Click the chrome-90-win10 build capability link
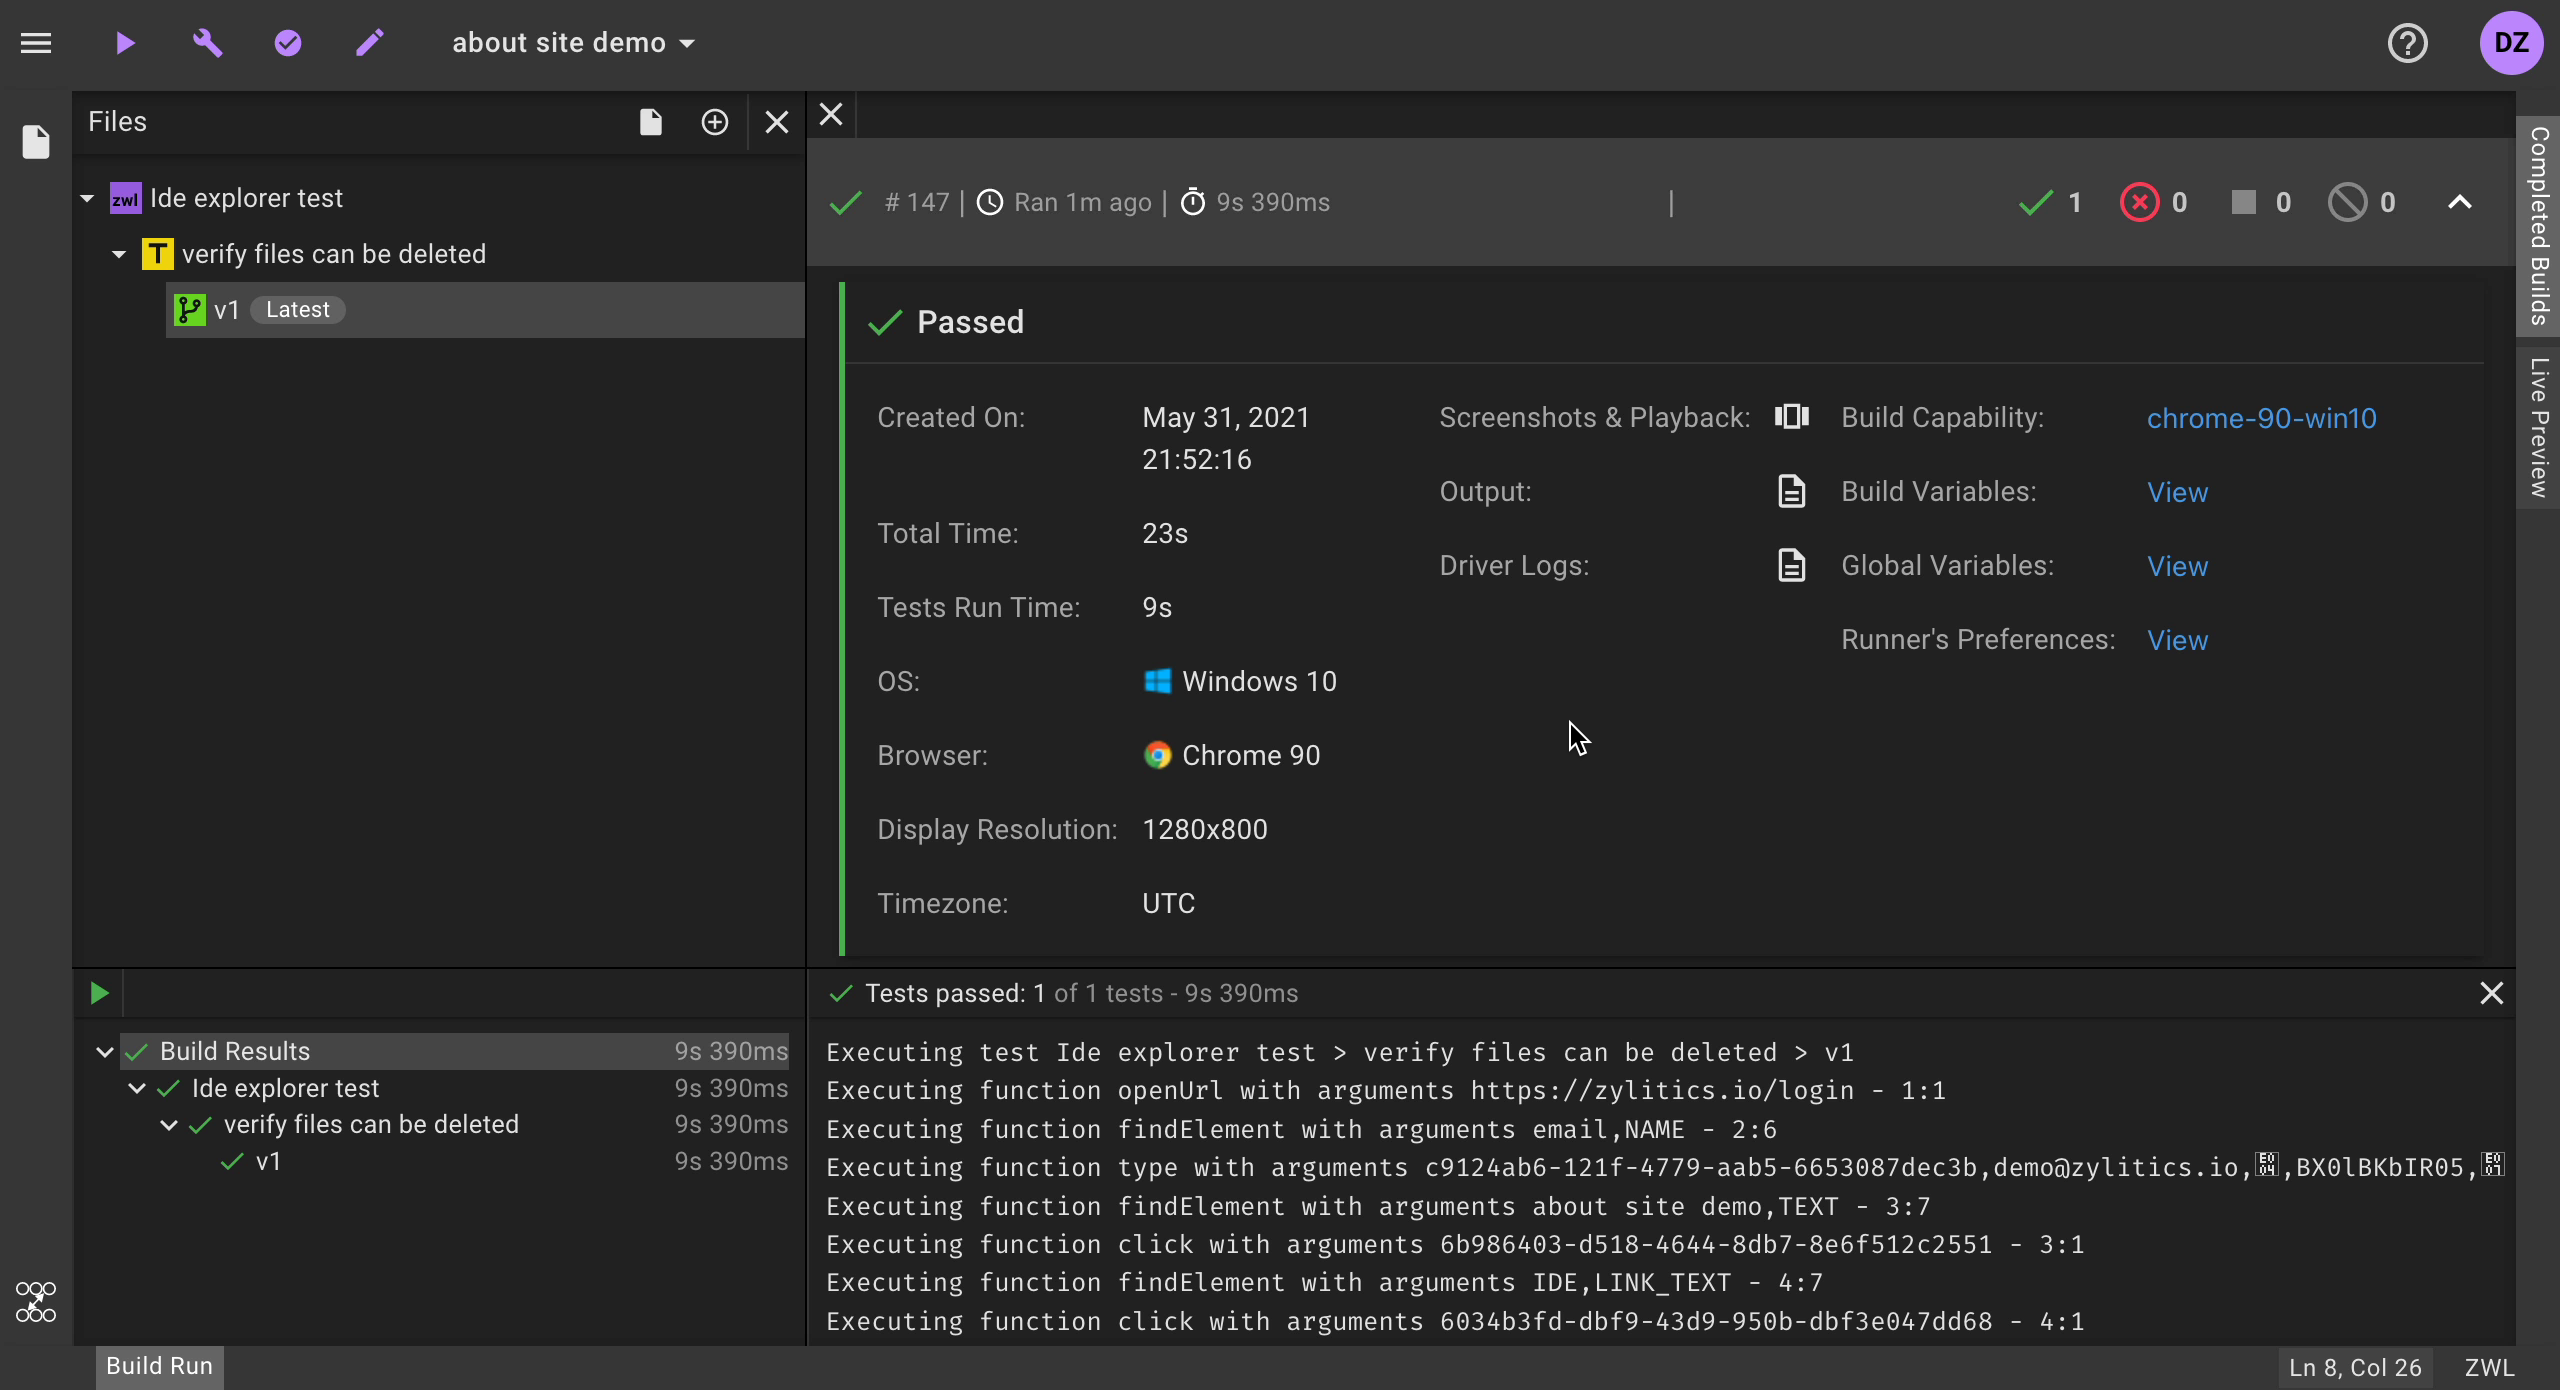 point(2261,418)
